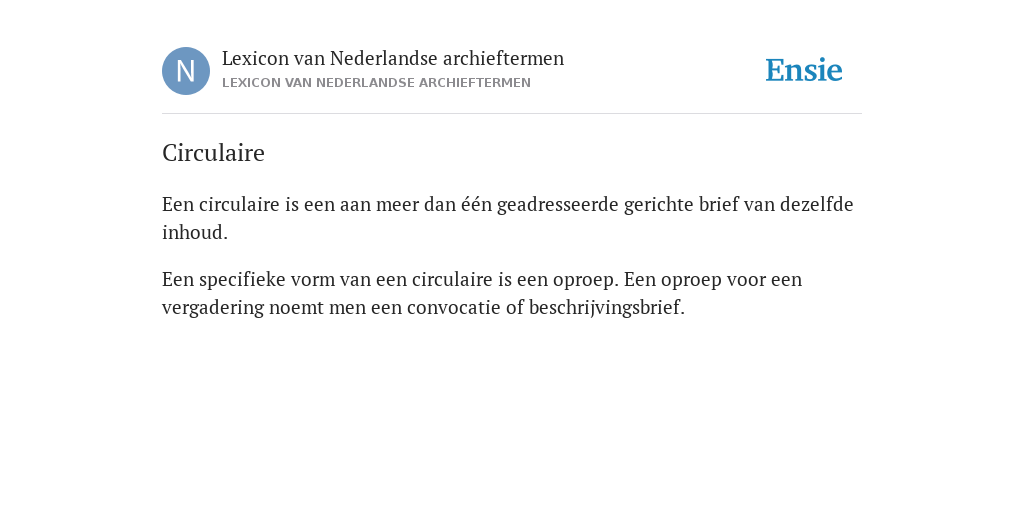Click the horizontal divider line below header
Screen dimensions: 1024x512
512,114
